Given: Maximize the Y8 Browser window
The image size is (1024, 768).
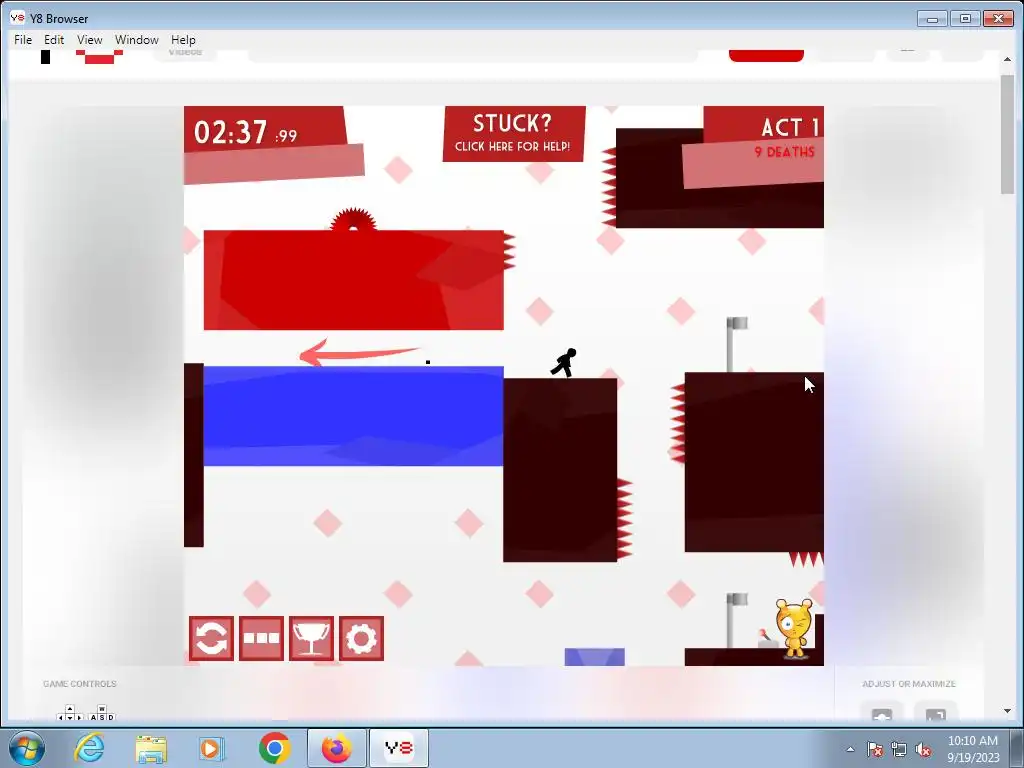Looking at the screenshot, I should [x=965, y=18].
